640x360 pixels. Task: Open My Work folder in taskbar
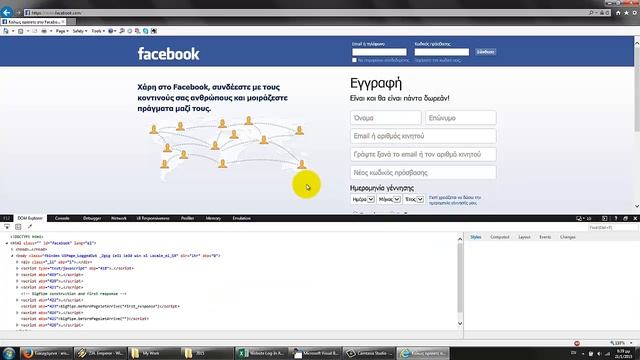[154, 353]
